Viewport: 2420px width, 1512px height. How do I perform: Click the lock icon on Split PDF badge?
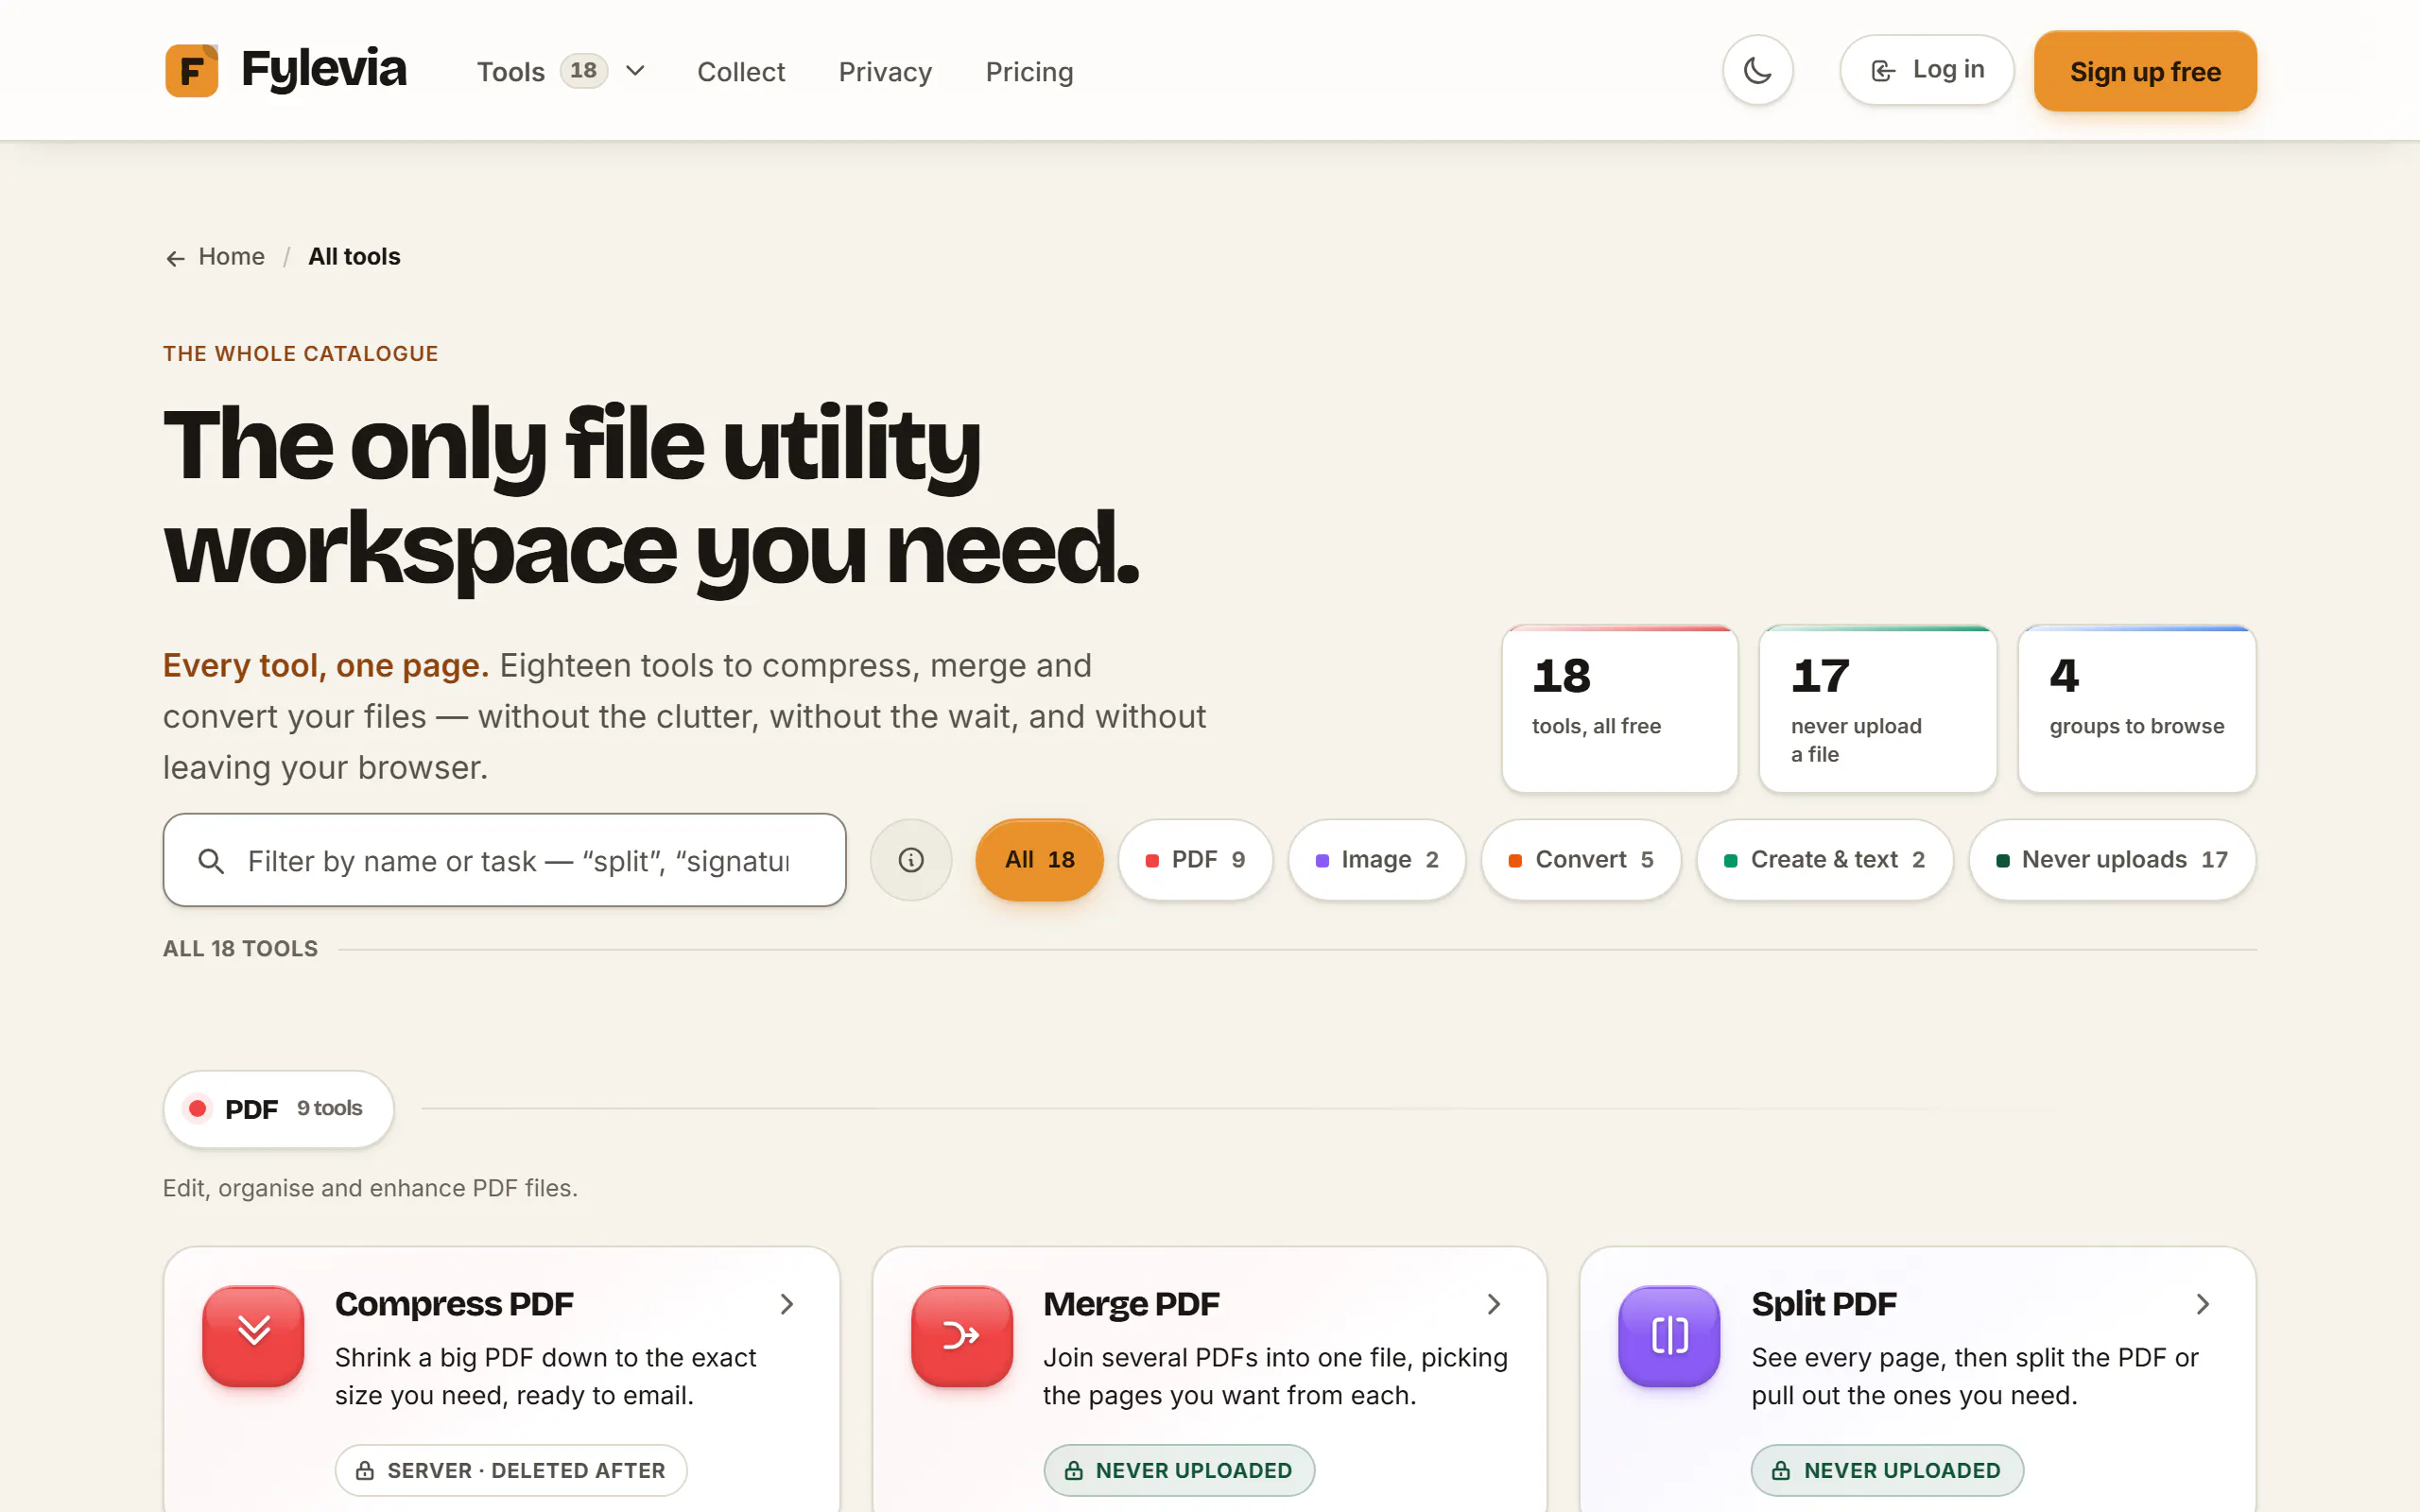1781,1470
